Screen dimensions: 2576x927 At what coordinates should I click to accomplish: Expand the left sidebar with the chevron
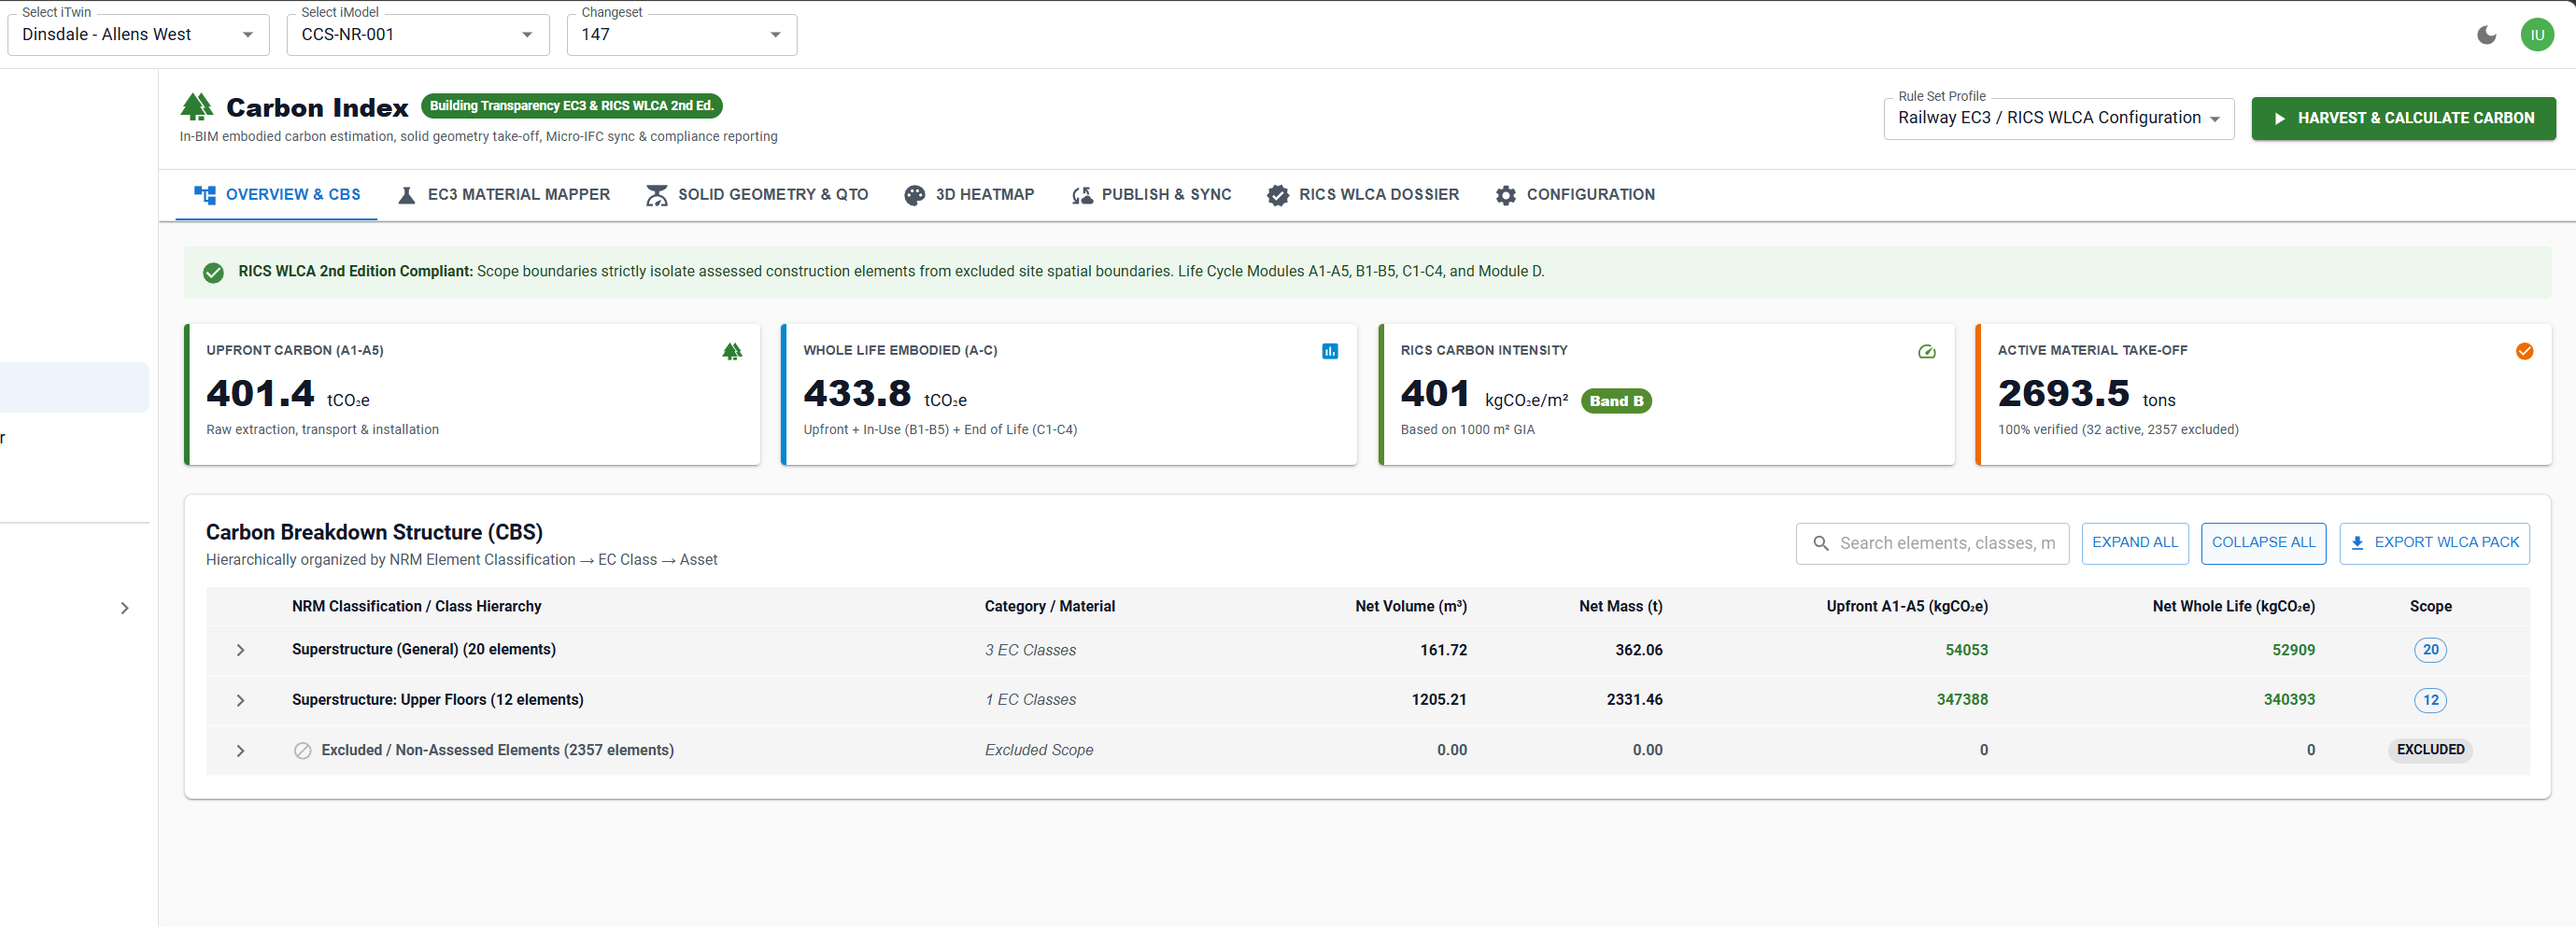(124, 608)
